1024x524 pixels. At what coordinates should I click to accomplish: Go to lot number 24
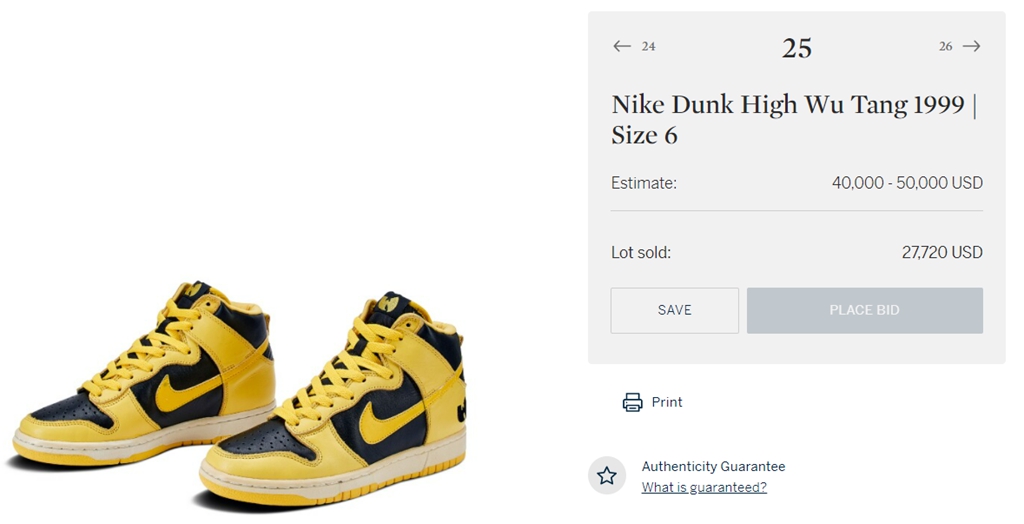click(648, 46)
